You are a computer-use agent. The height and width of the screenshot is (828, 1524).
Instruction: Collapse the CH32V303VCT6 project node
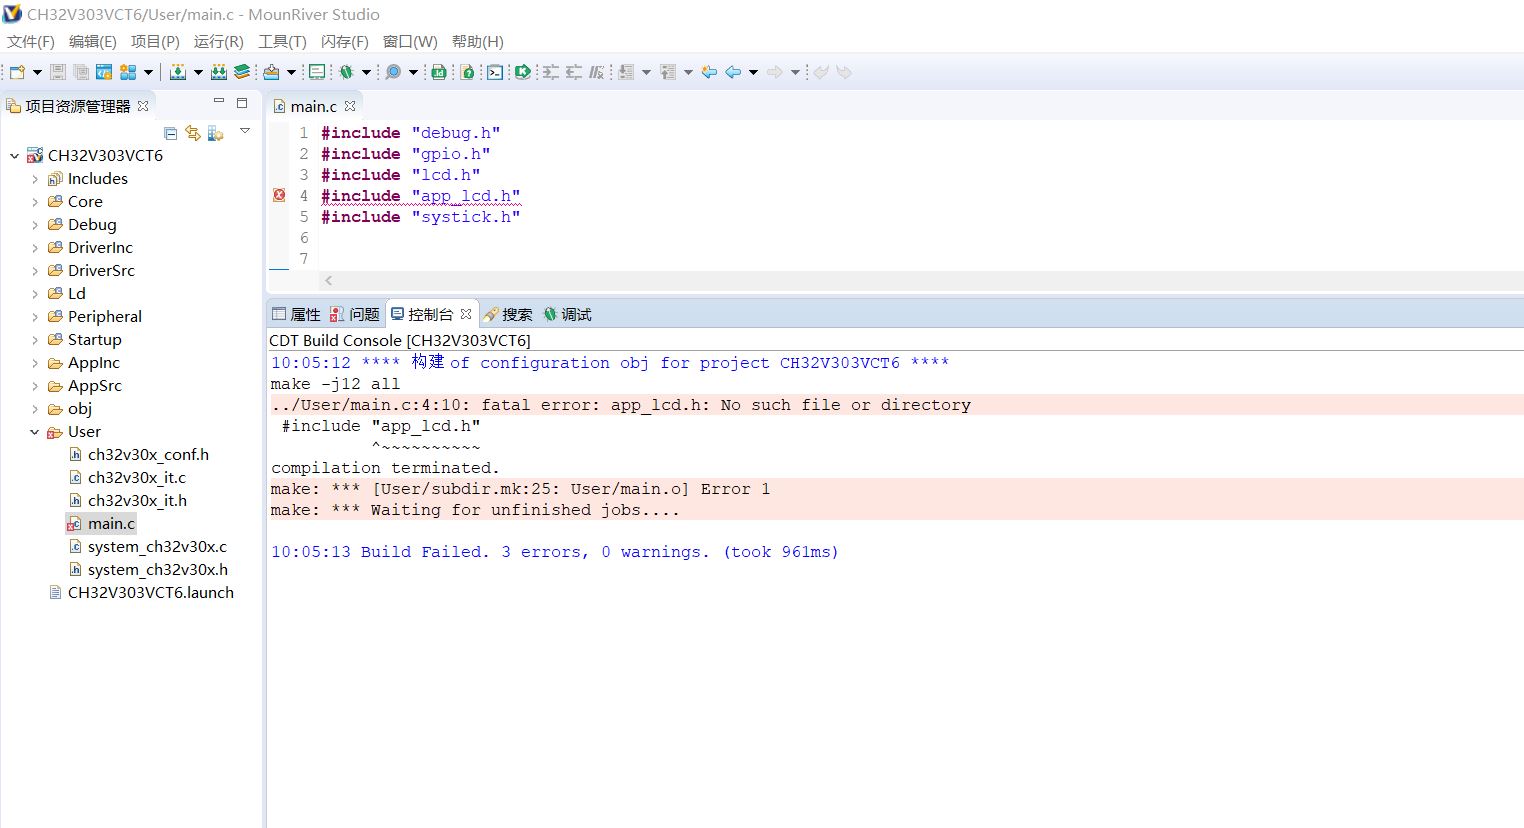(14, 155)
